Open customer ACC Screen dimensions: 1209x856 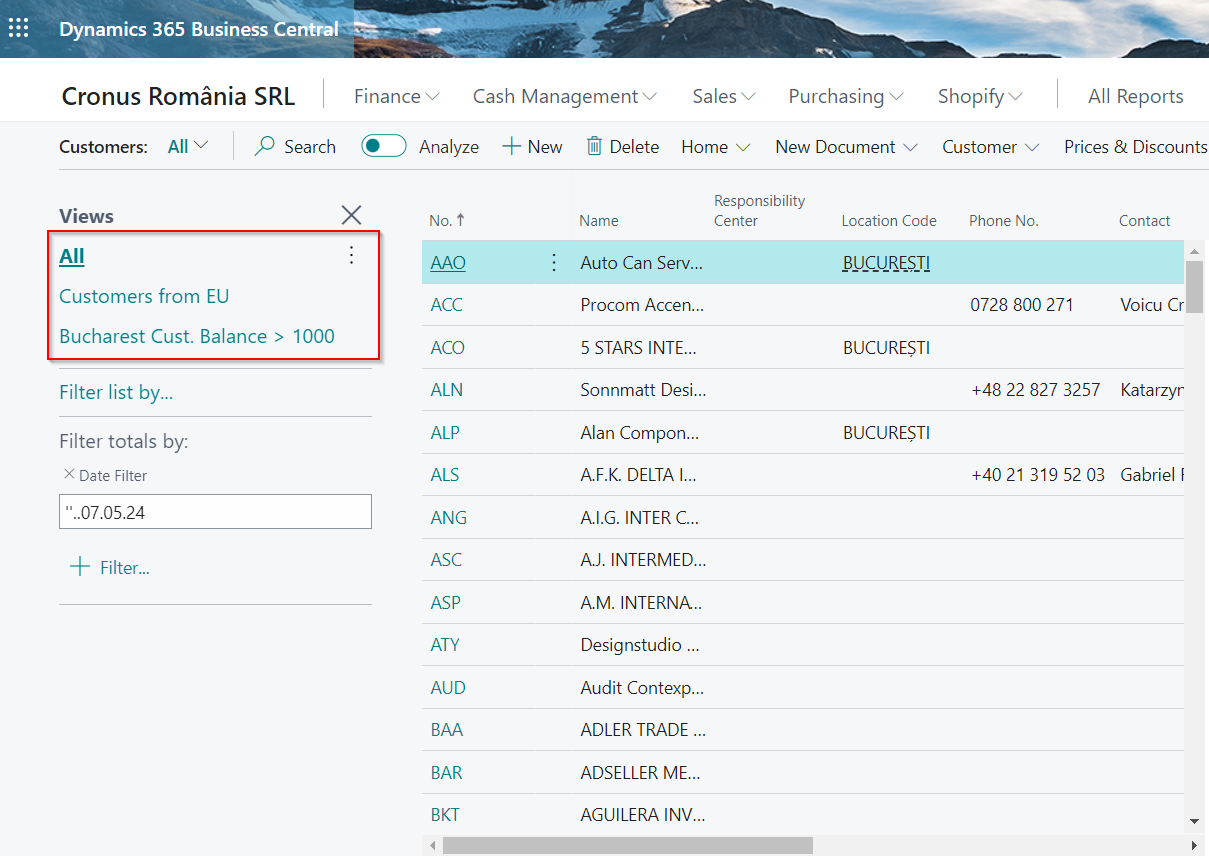pos(447,305)
